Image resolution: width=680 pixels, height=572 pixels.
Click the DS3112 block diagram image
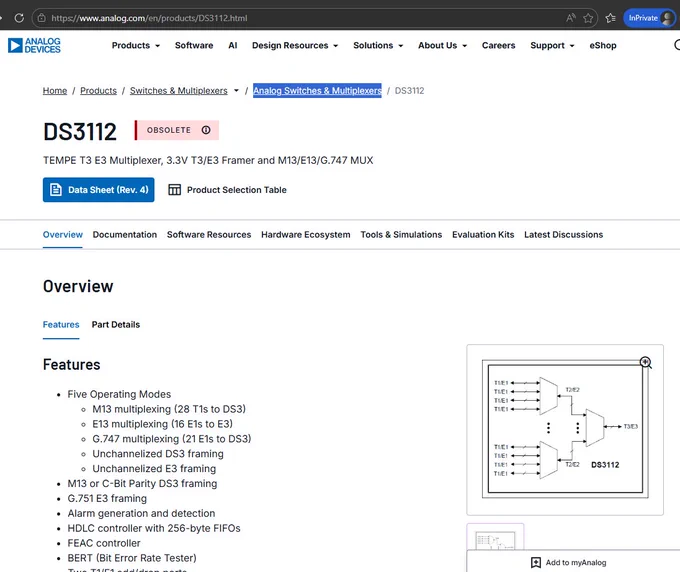pos(565,429)
